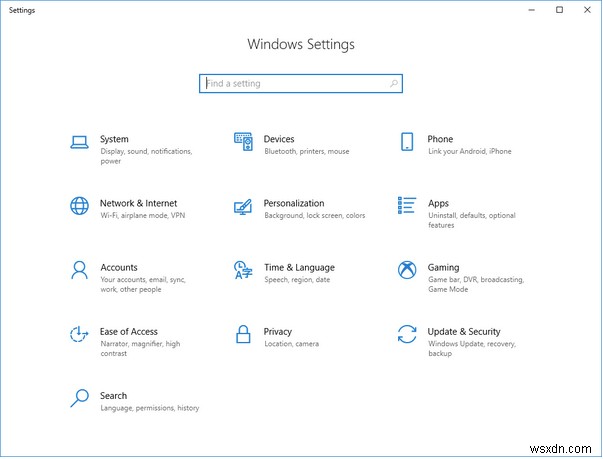
Task: Maximize the Settings window
Action: 559,10
